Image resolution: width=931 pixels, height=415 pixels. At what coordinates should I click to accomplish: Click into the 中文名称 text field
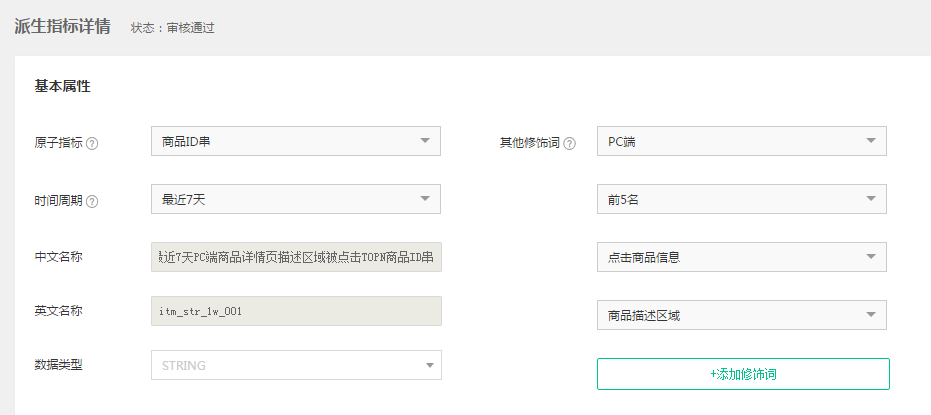pos(295,257)
